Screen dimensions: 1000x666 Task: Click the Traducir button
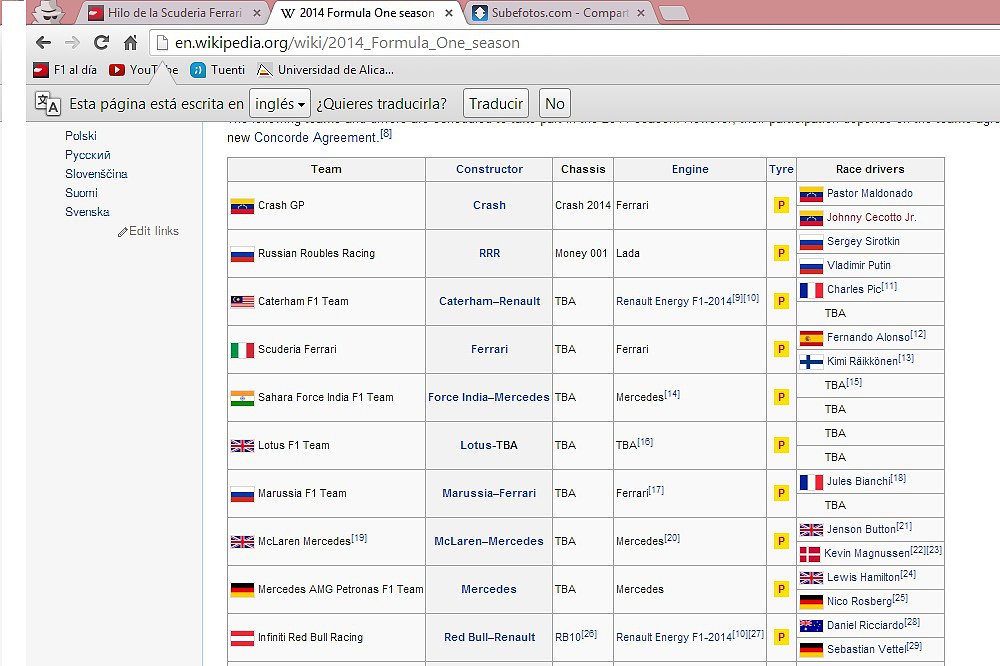click(496, 103)
